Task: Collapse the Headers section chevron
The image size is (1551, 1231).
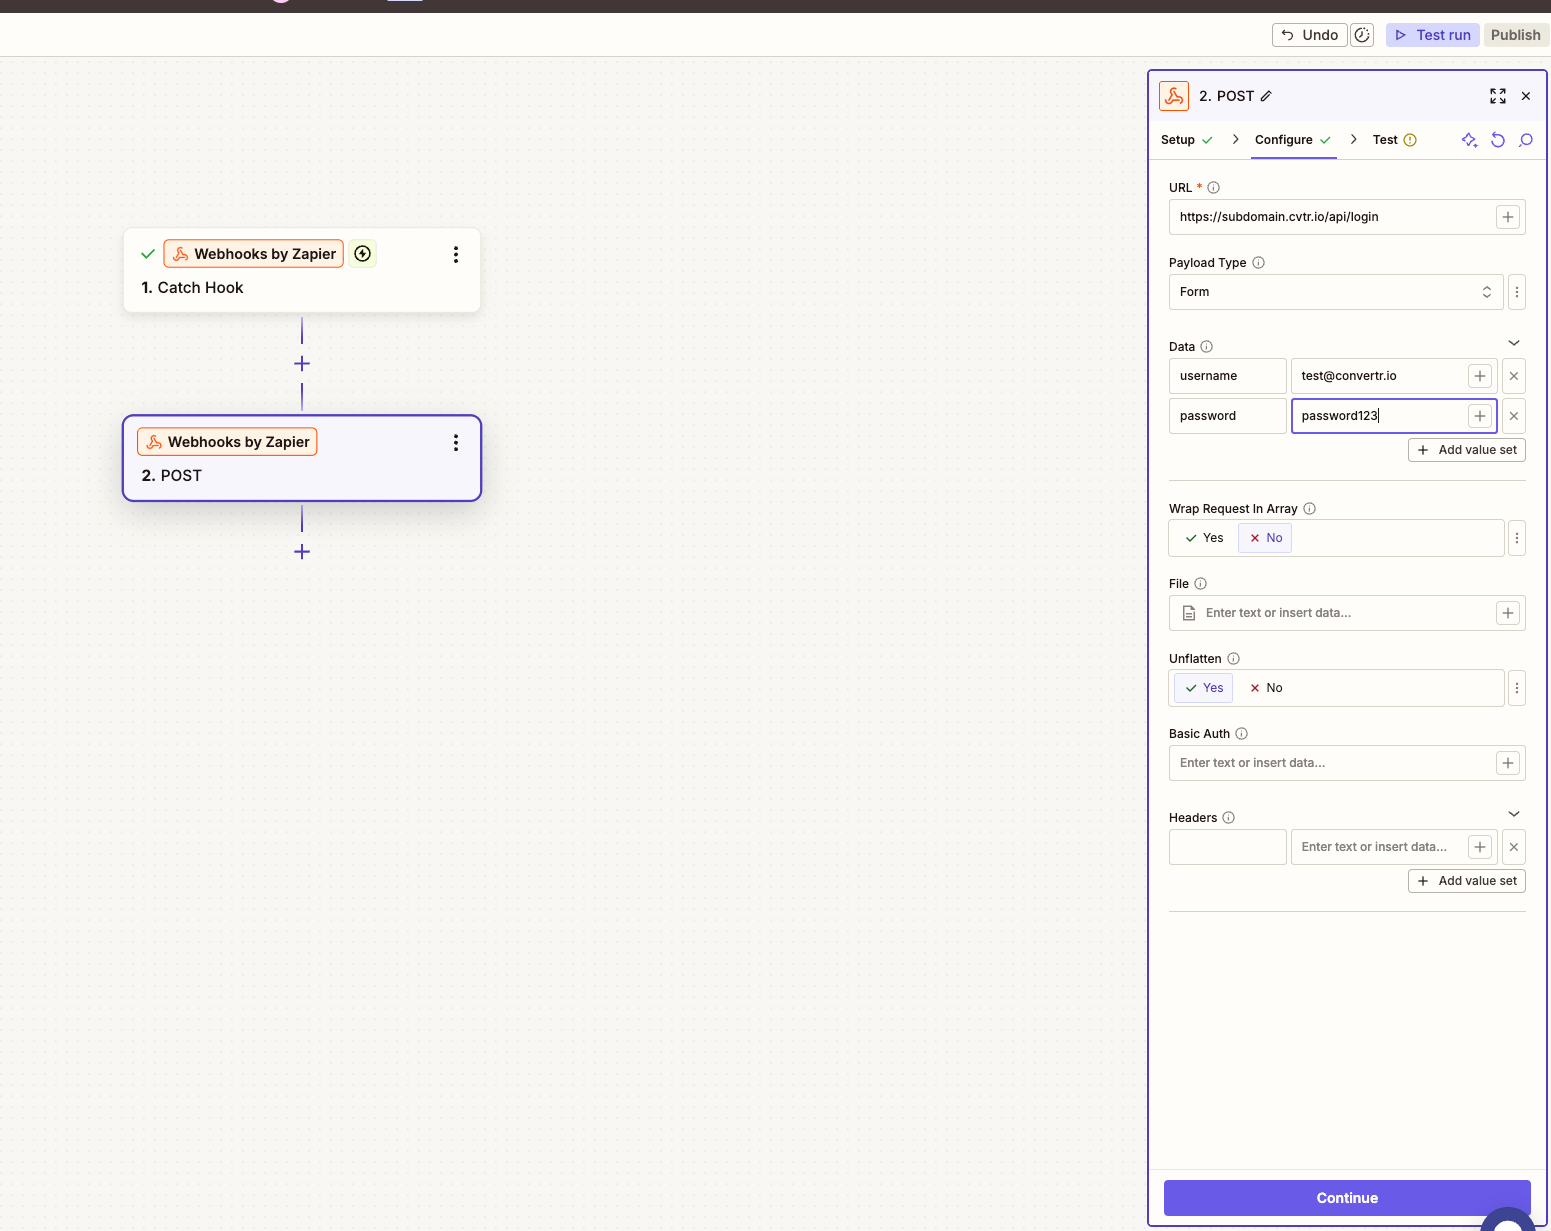Action: tap(1513, 813)
